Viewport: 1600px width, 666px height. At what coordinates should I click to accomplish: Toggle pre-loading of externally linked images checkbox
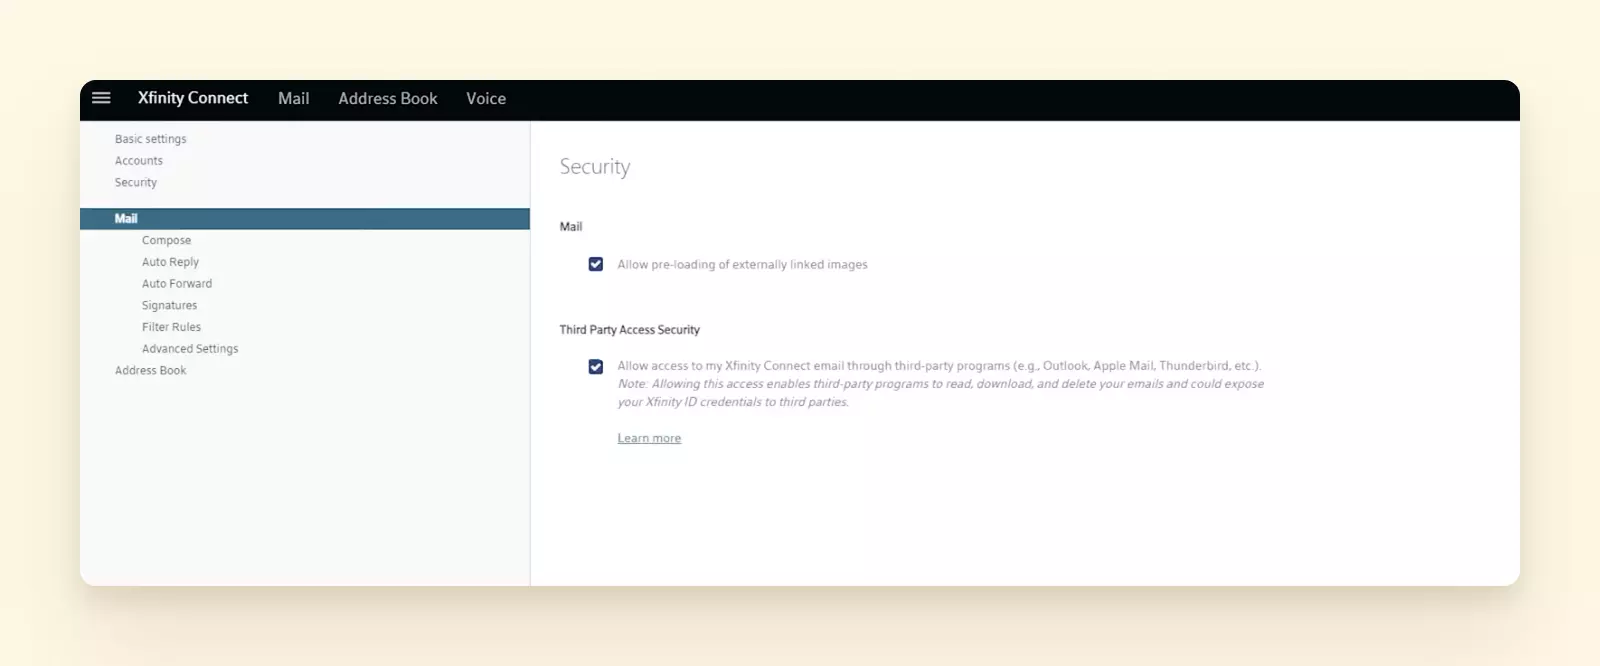pyautogui.click(x=596, y=264)
